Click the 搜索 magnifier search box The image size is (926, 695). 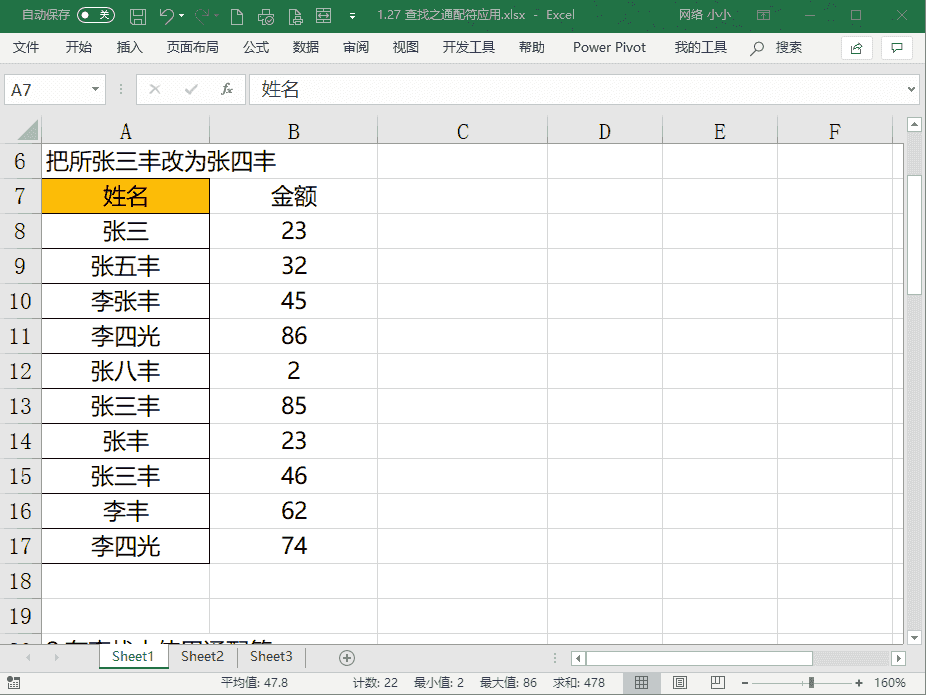pyautogui.click(x=776, y=48)
